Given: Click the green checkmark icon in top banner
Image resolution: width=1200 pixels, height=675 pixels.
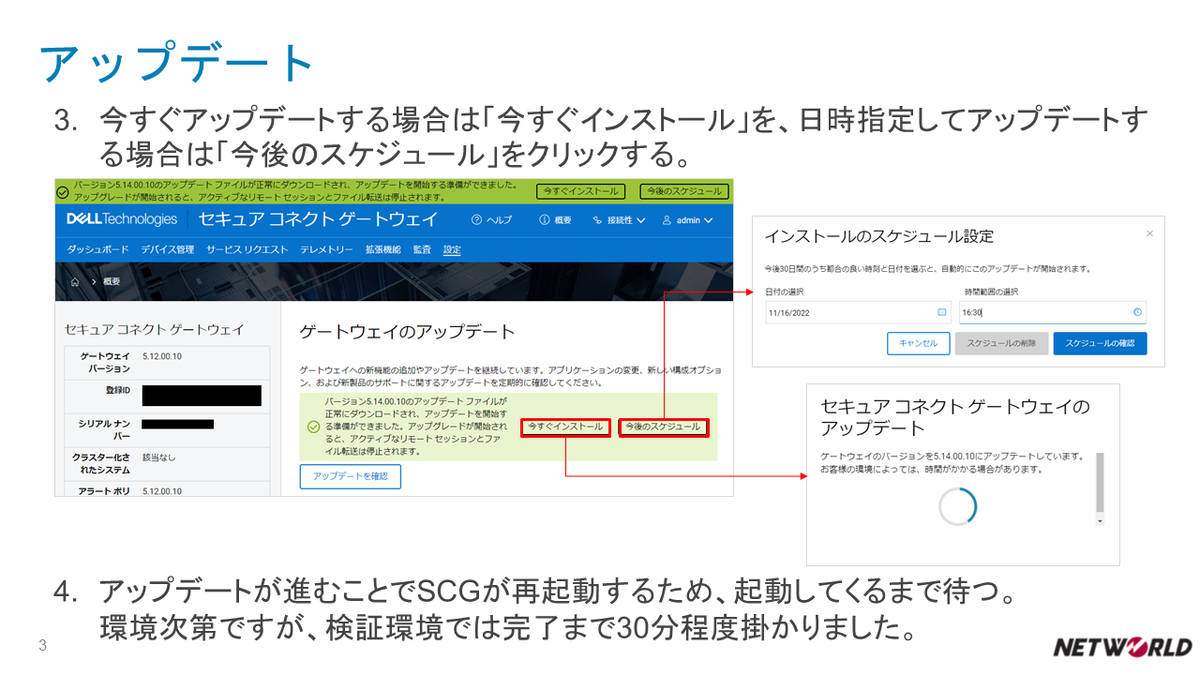Looking at the screenshot, I should [63, 190].
